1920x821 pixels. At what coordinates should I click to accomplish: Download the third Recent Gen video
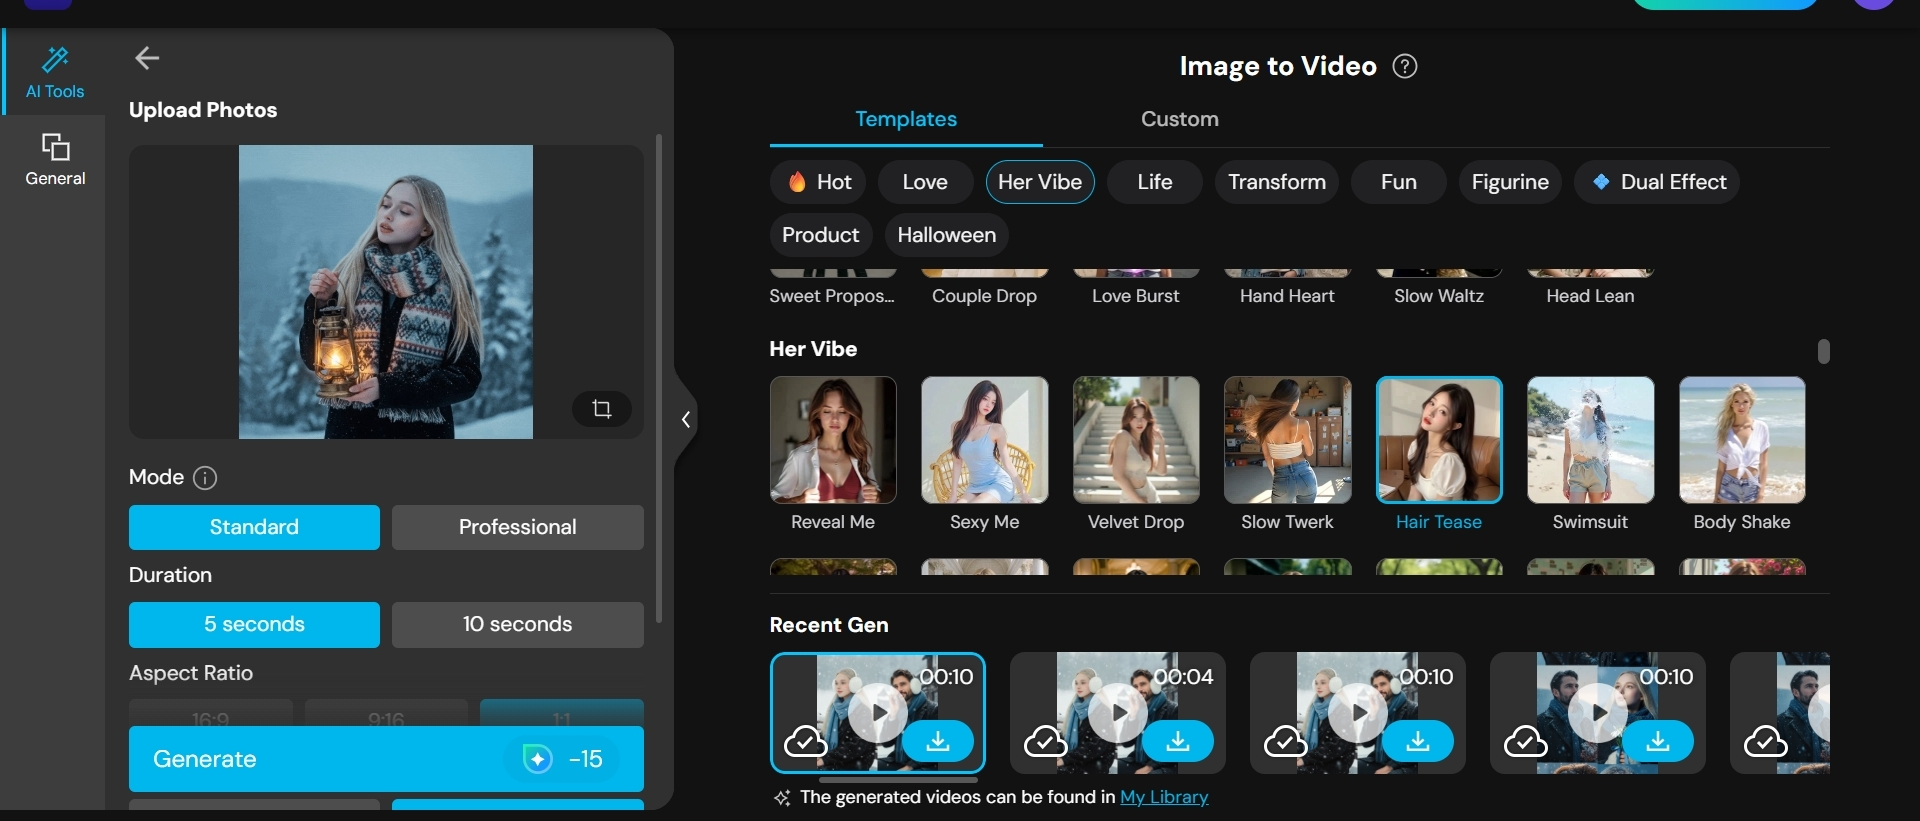1418,741
